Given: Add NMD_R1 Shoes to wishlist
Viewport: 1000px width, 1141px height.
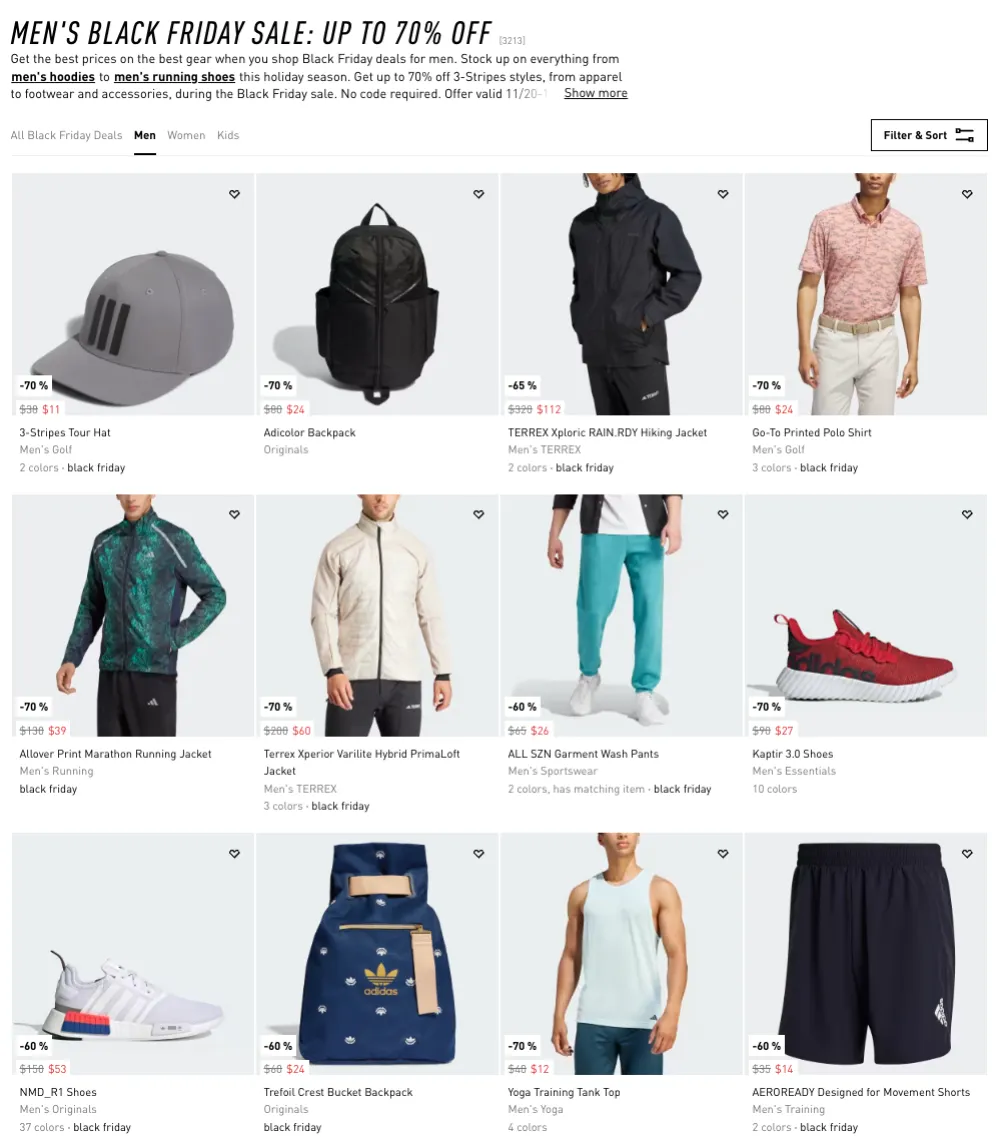Looking at the screenshot, I should click(234, 854).
